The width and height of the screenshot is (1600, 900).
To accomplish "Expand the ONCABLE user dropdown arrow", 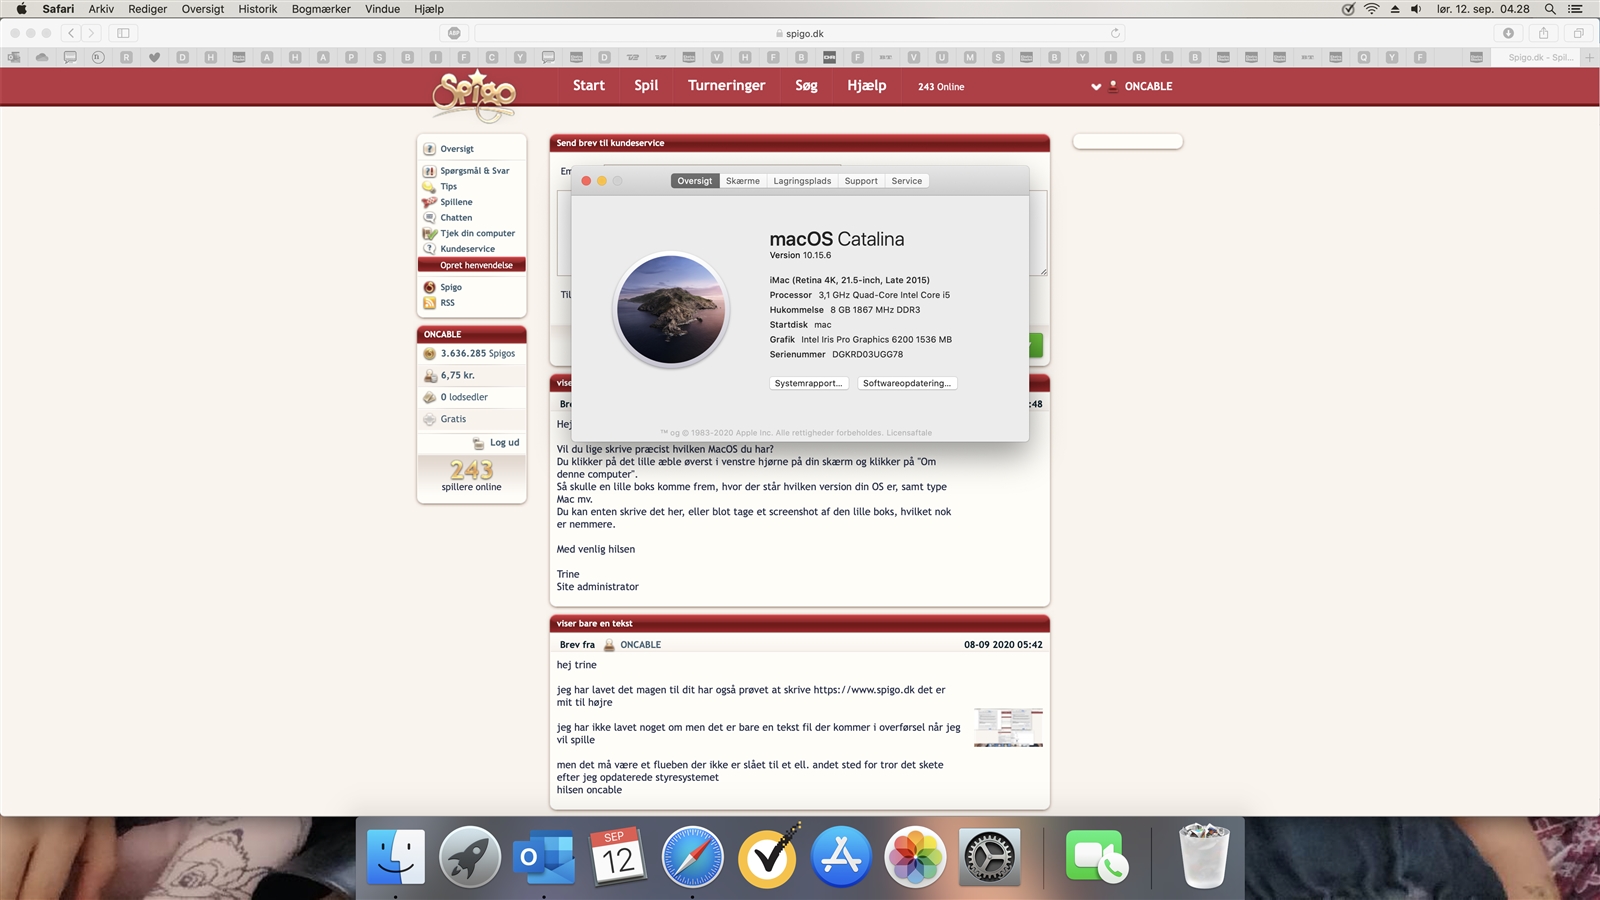I will tap(1096, 87).
